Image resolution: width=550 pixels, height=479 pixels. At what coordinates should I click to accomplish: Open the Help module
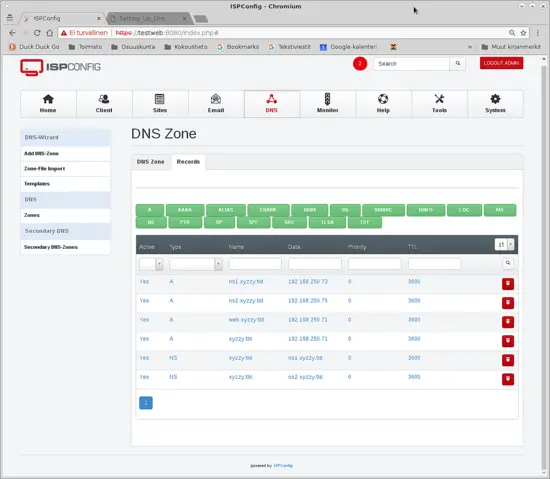383,103
